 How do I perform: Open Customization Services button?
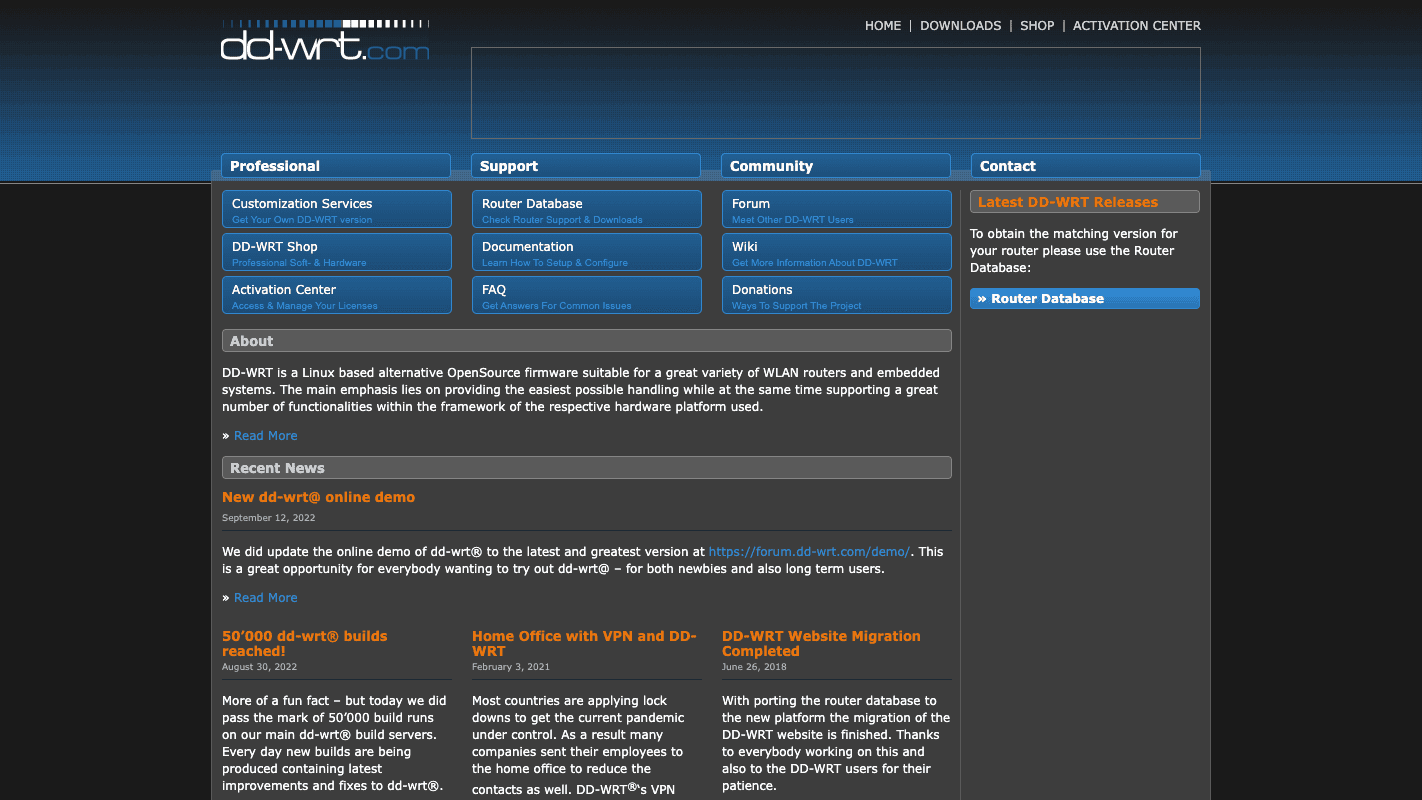coord(337,209)
